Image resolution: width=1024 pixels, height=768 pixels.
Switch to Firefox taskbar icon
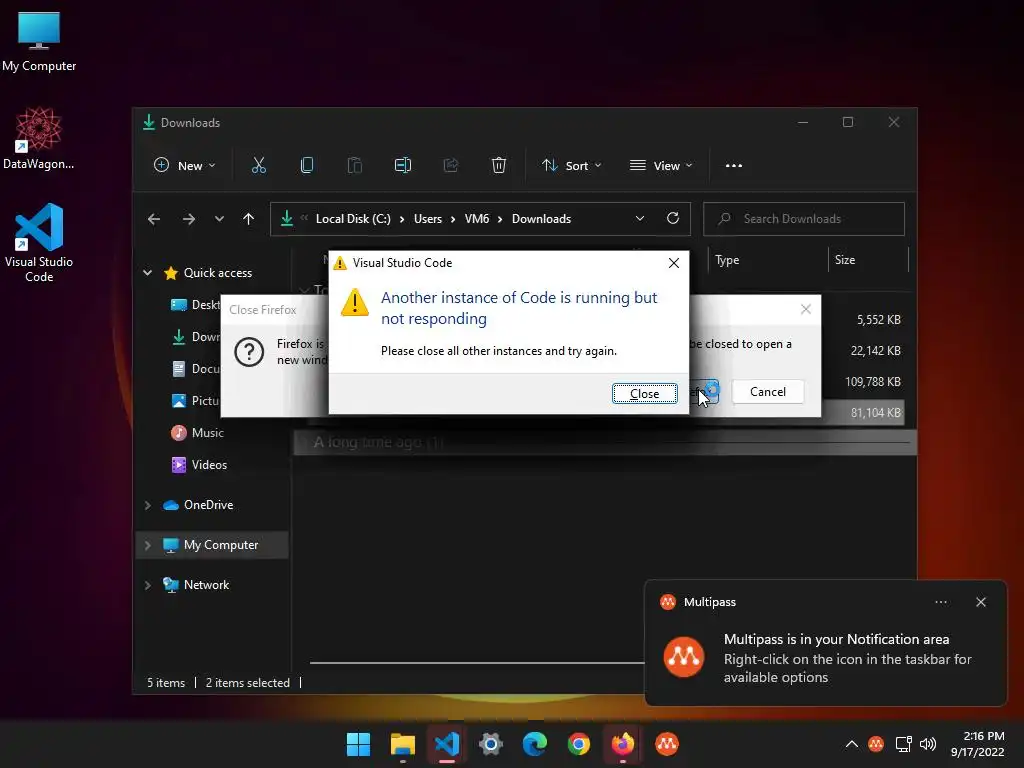point(622,744)
